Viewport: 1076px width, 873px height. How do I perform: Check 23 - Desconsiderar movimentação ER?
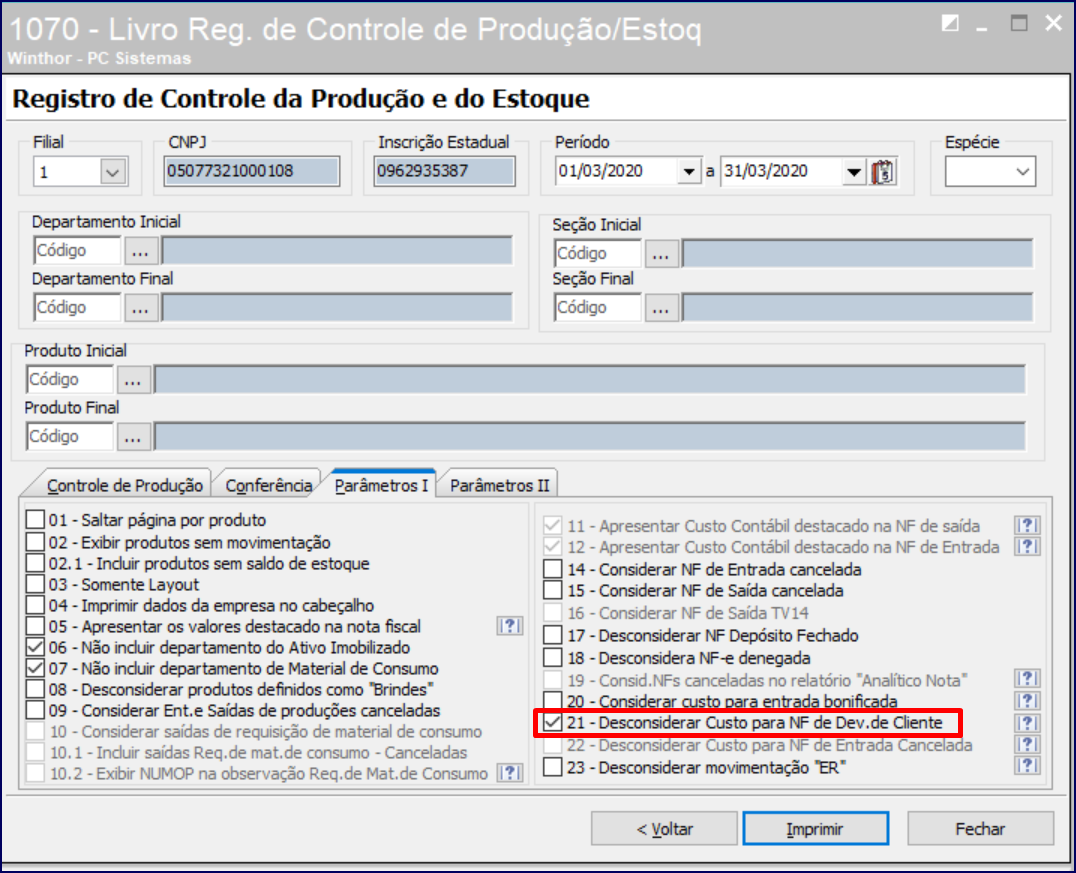coord(552,767)
